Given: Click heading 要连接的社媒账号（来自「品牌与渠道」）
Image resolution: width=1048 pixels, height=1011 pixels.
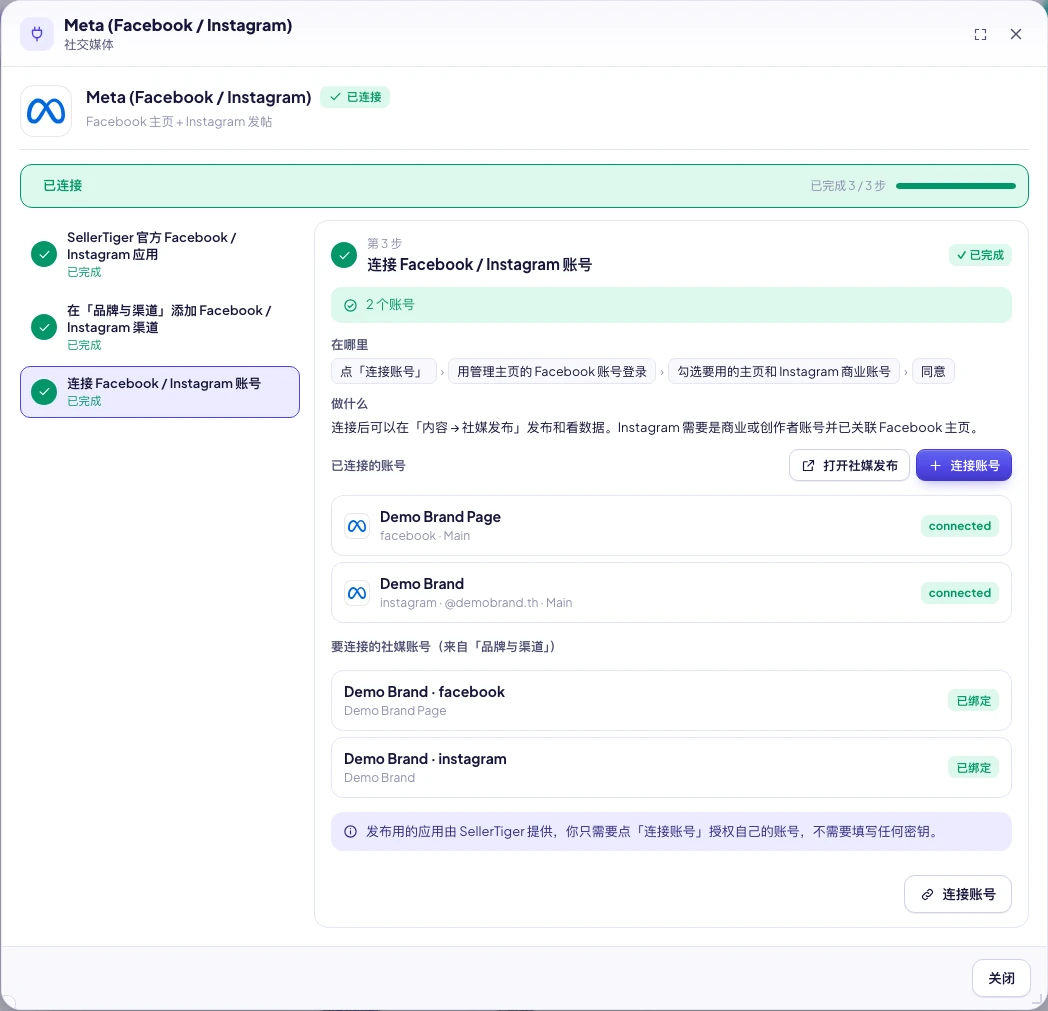Looking at the screenshot, I should click(443, 647).
